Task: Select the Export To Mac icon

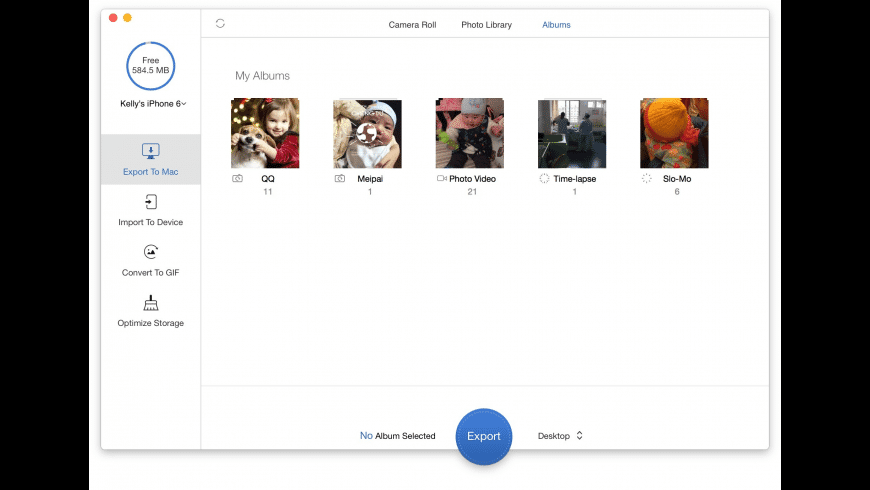Action: [150, 151]
